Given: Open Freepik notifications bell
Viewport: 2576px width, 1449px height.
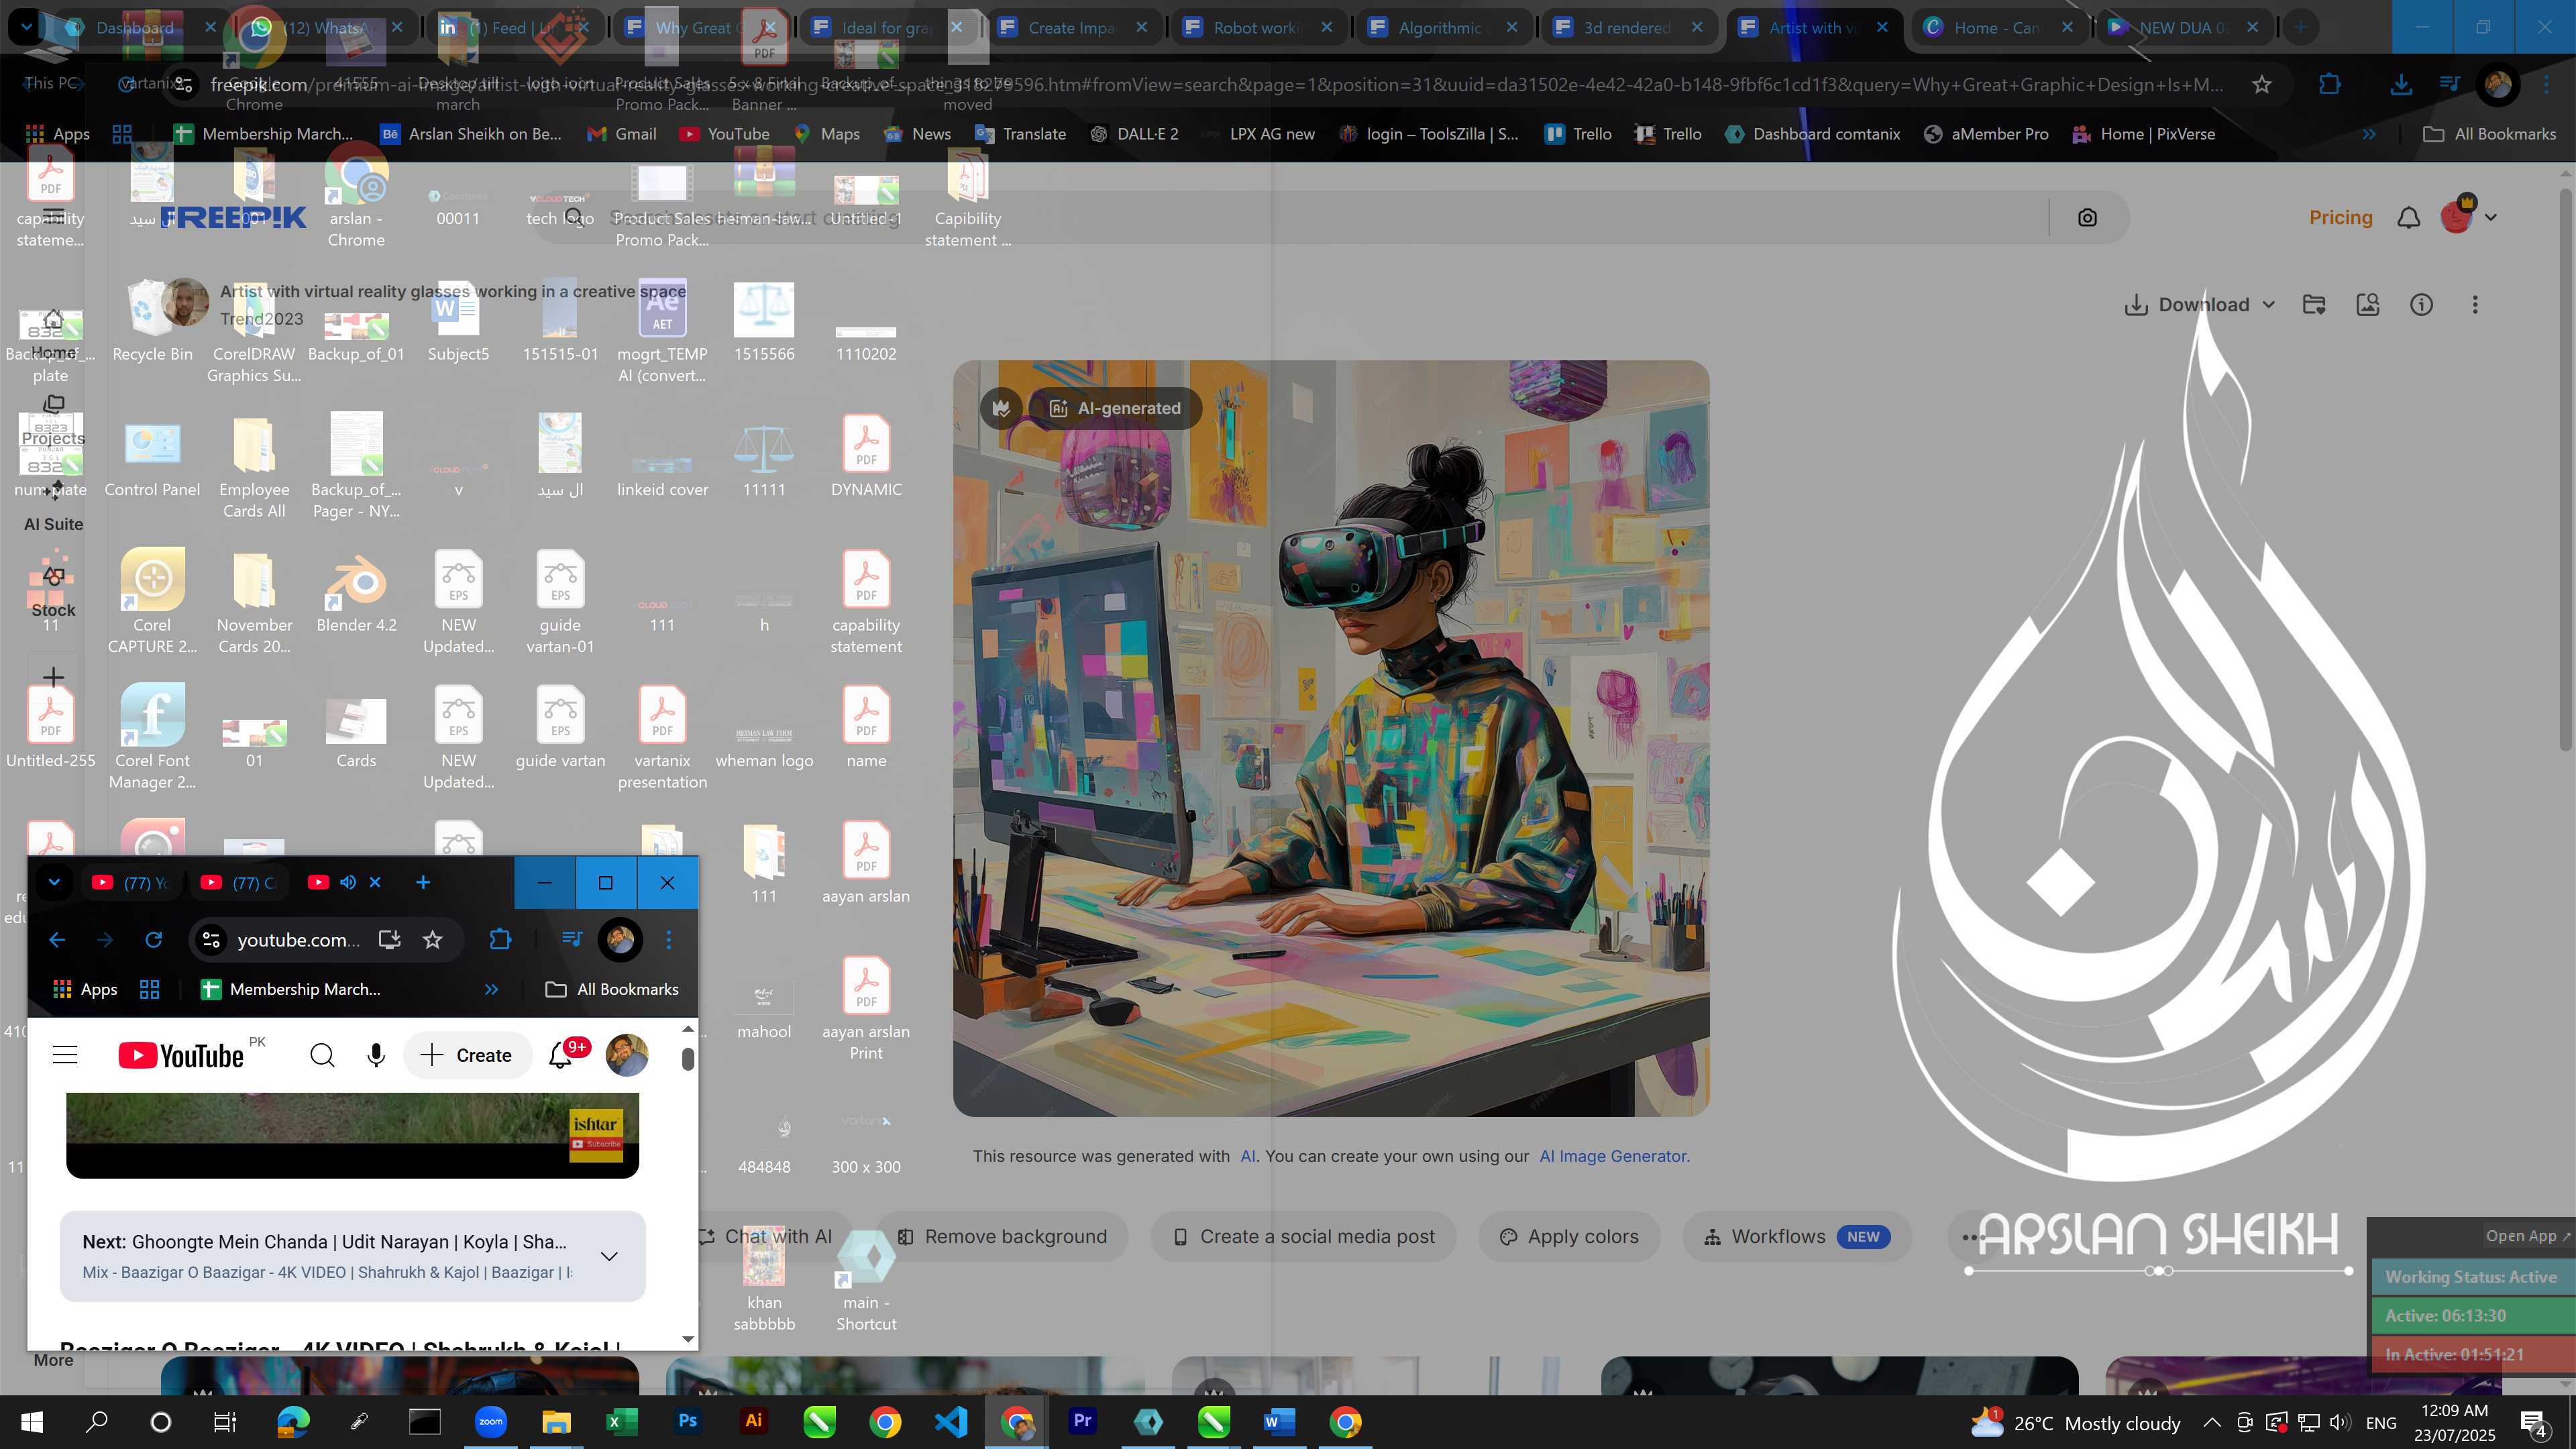Looking at the screenshot, I should pyautogui.click(x=2409, y=217).
